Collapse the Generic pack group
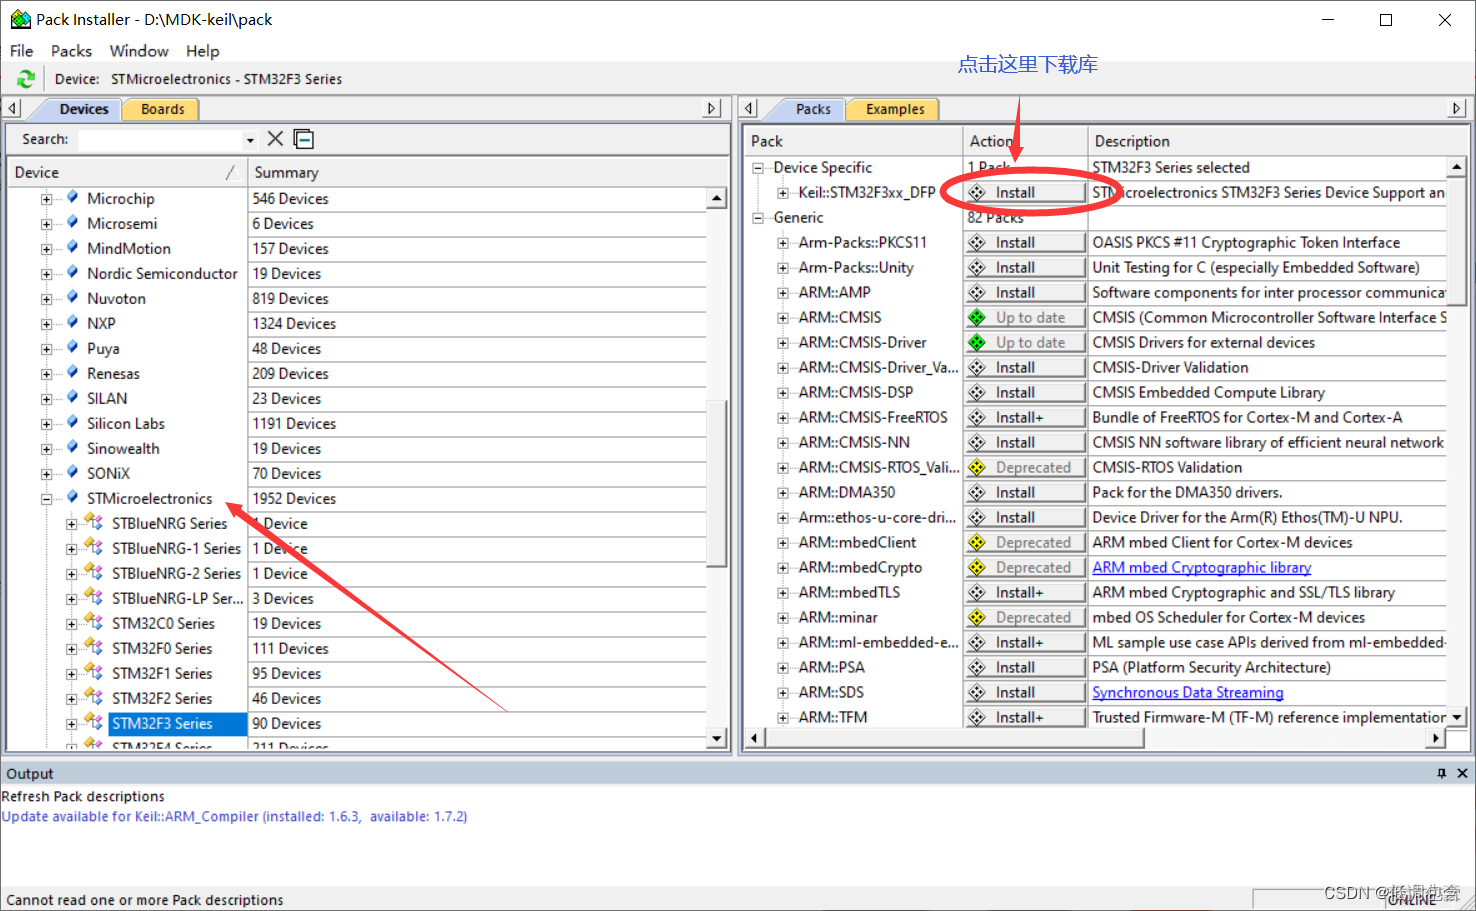 (758, 218)
